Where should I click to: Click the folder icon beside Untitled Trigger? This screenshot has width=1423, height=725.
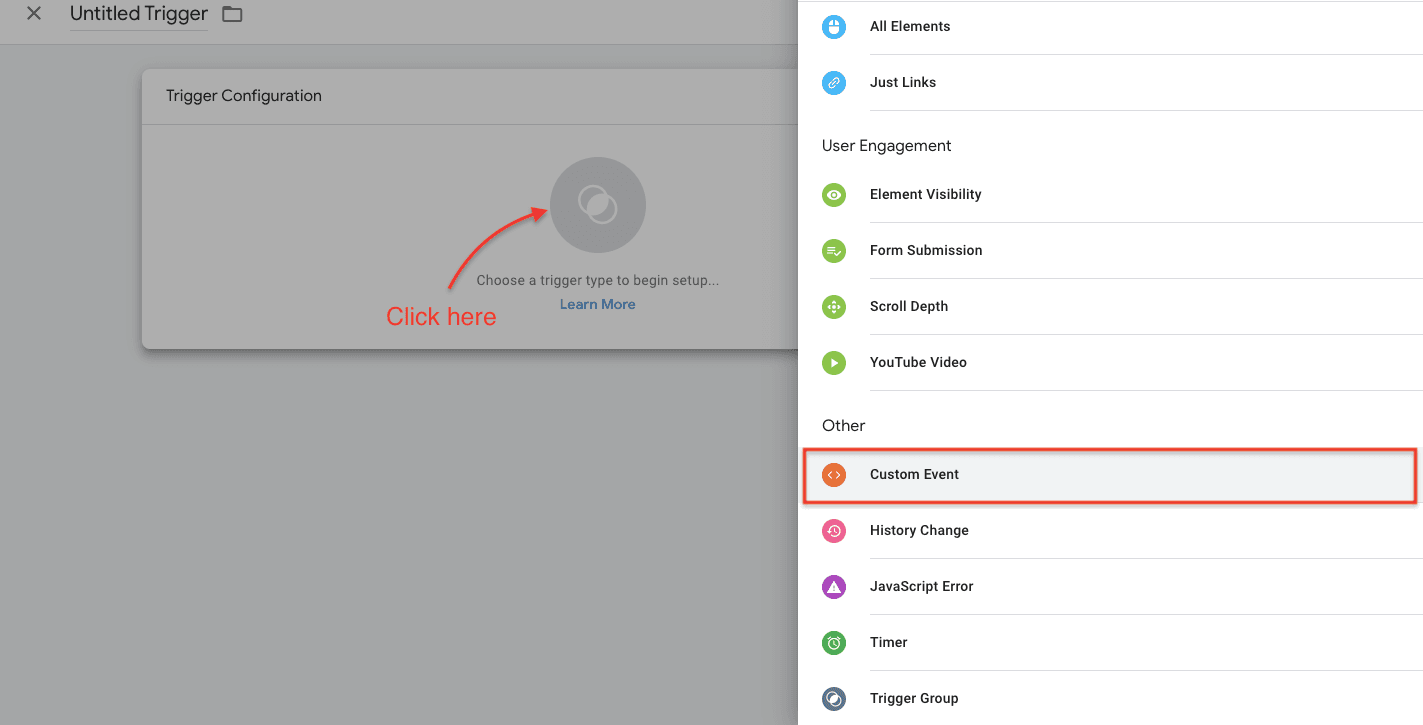coord(232,14)
